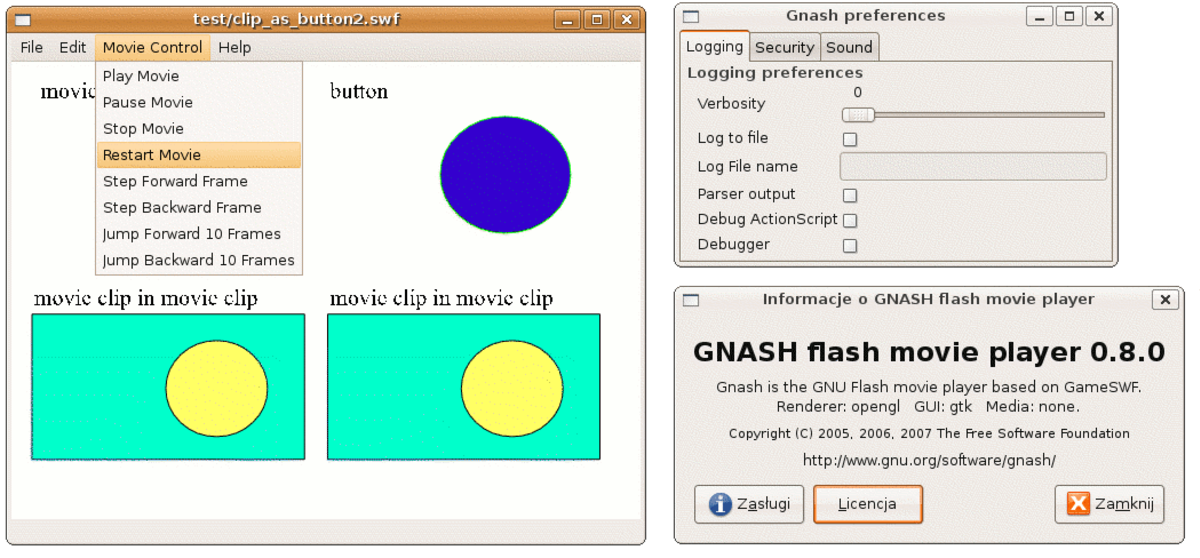Open Informacje dialog window menu icon

tap(690, 299)
